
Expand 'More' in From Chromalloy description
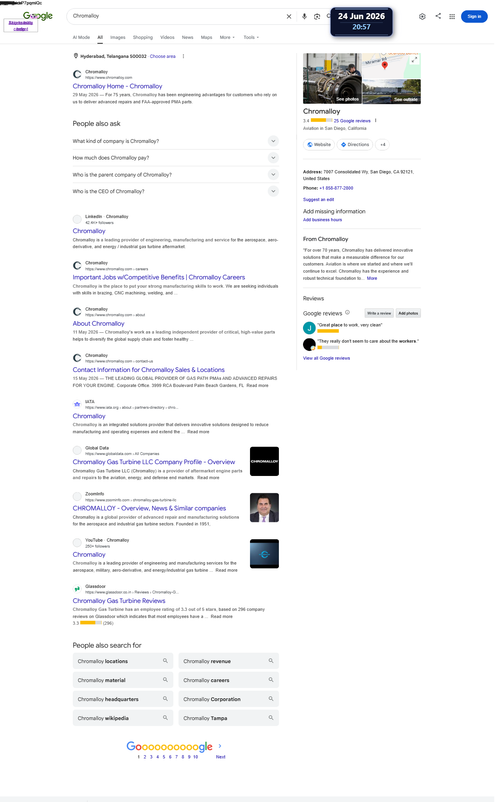tap(372, 278)
